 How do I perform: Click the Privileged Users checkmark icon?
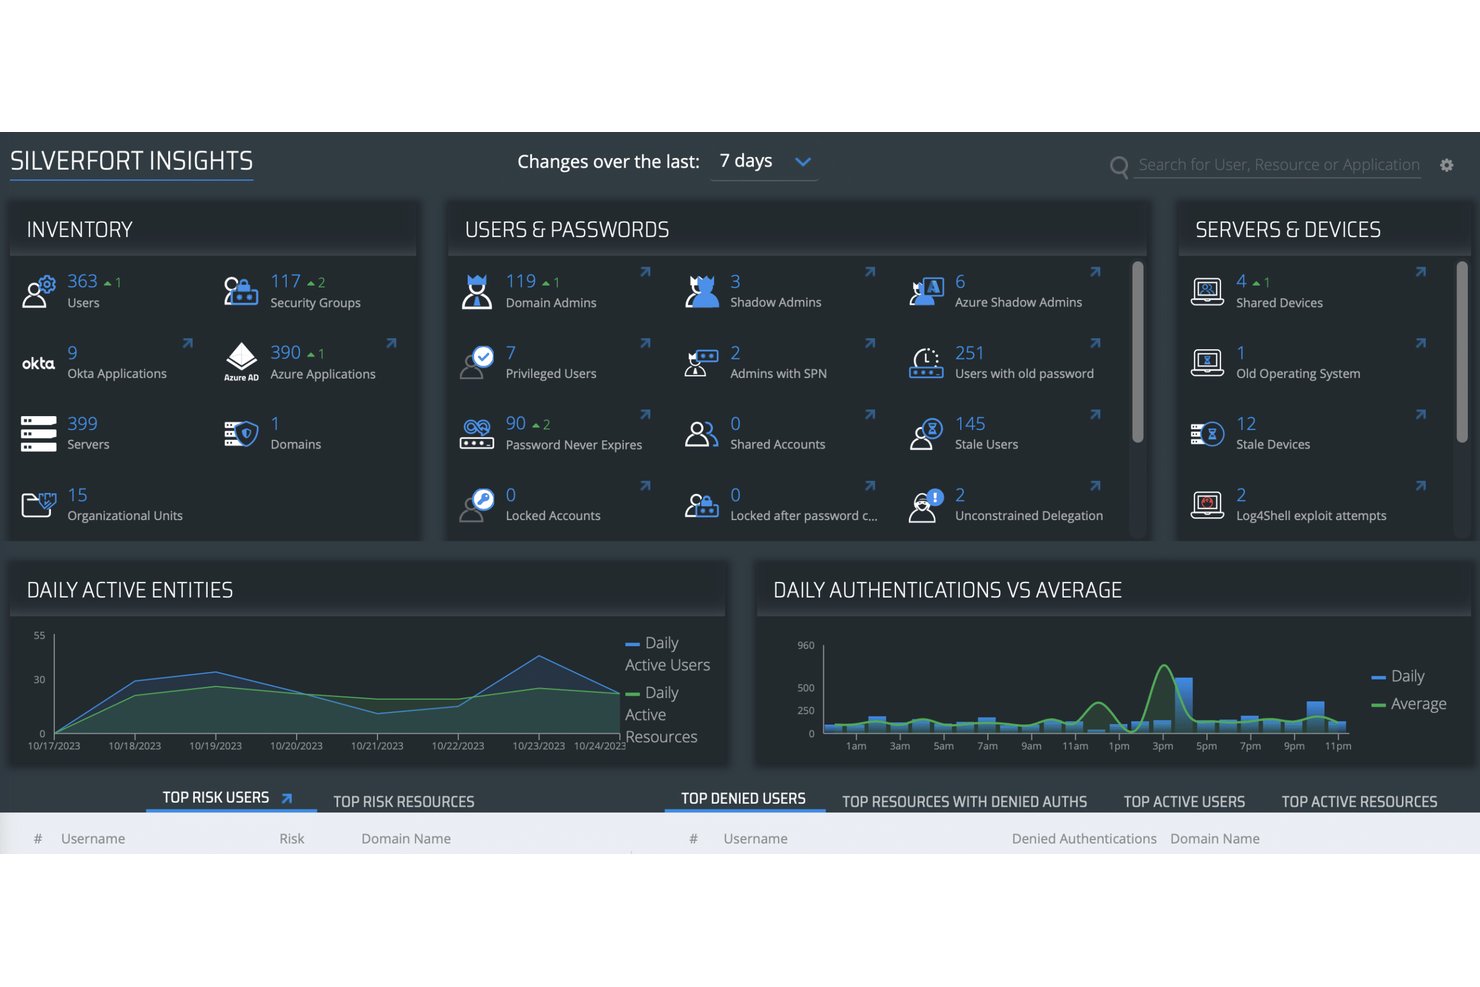(477, 362)
